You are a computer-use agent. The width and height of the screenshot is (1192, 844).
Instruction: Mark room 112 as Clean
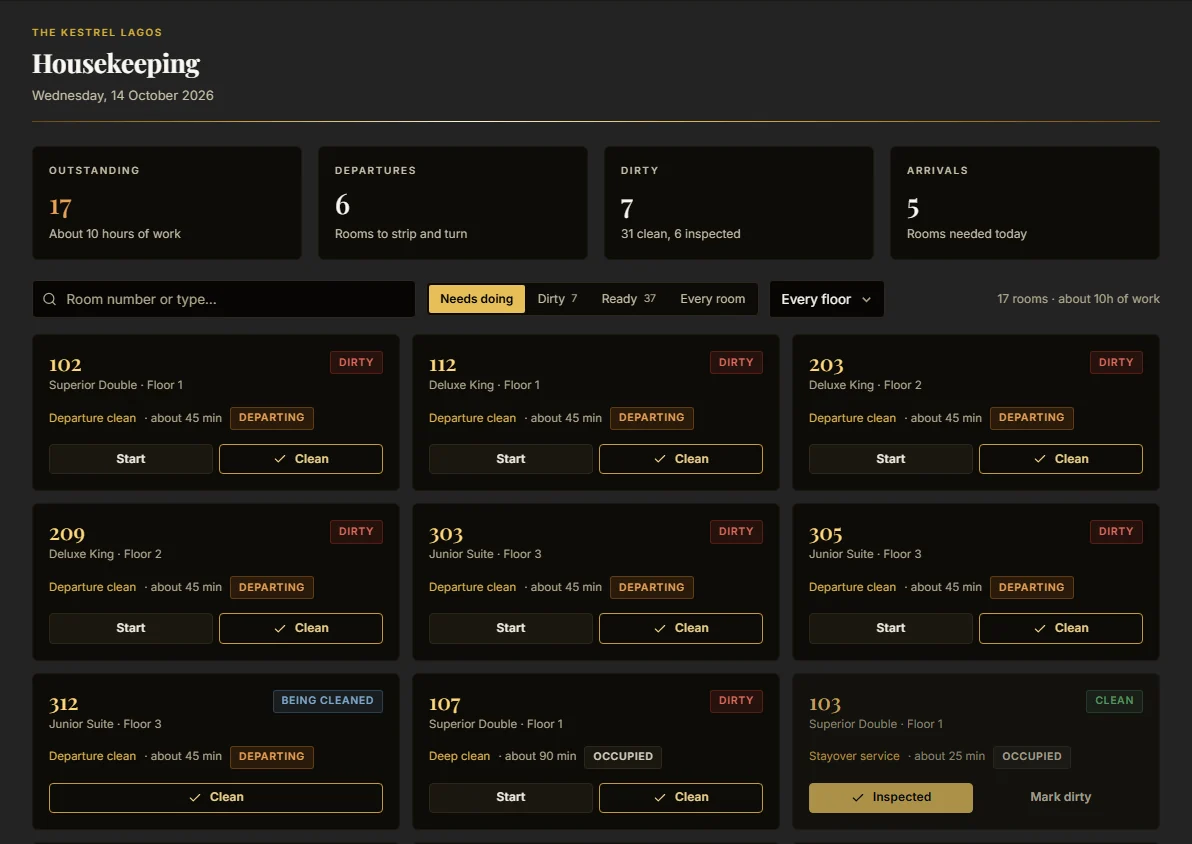pos(681,459)
